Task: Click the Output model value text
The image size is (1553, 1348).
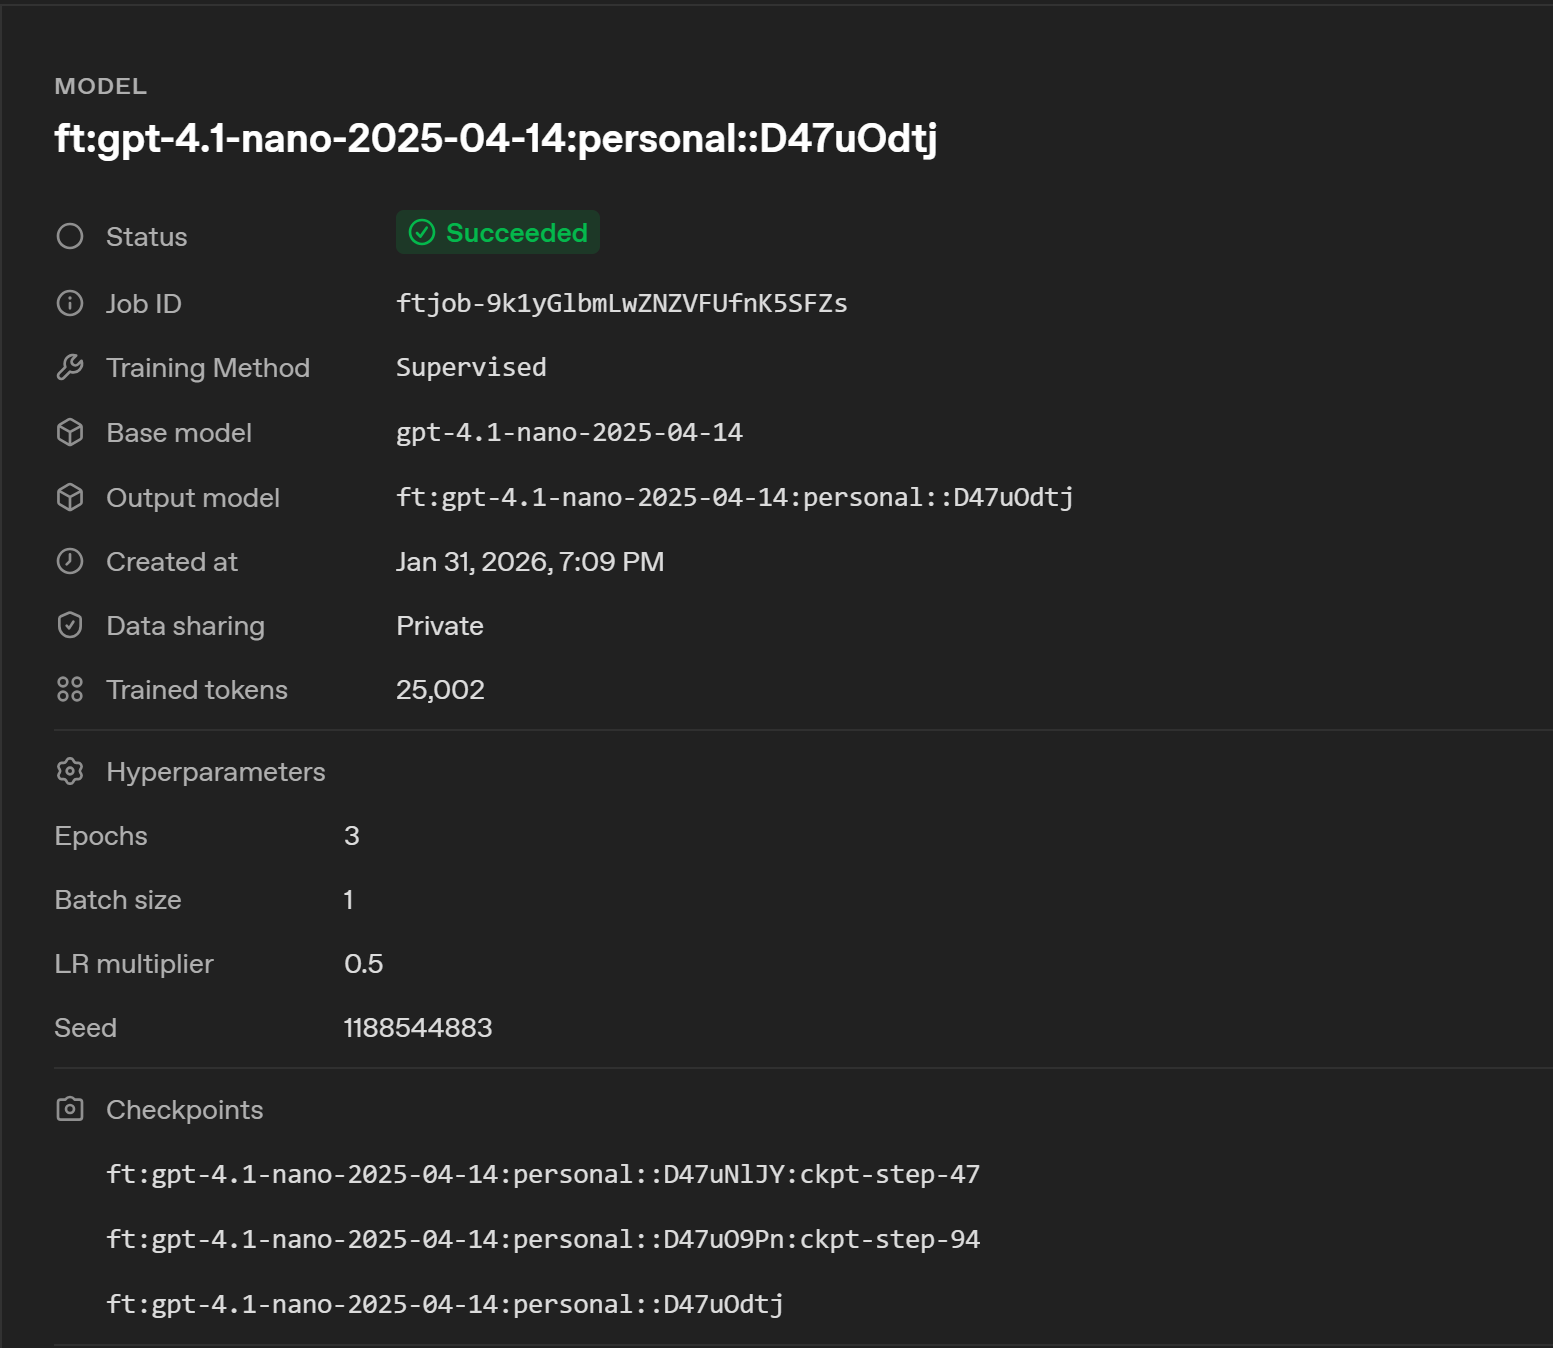Action: pyautogui.click(x=735, y=497)
